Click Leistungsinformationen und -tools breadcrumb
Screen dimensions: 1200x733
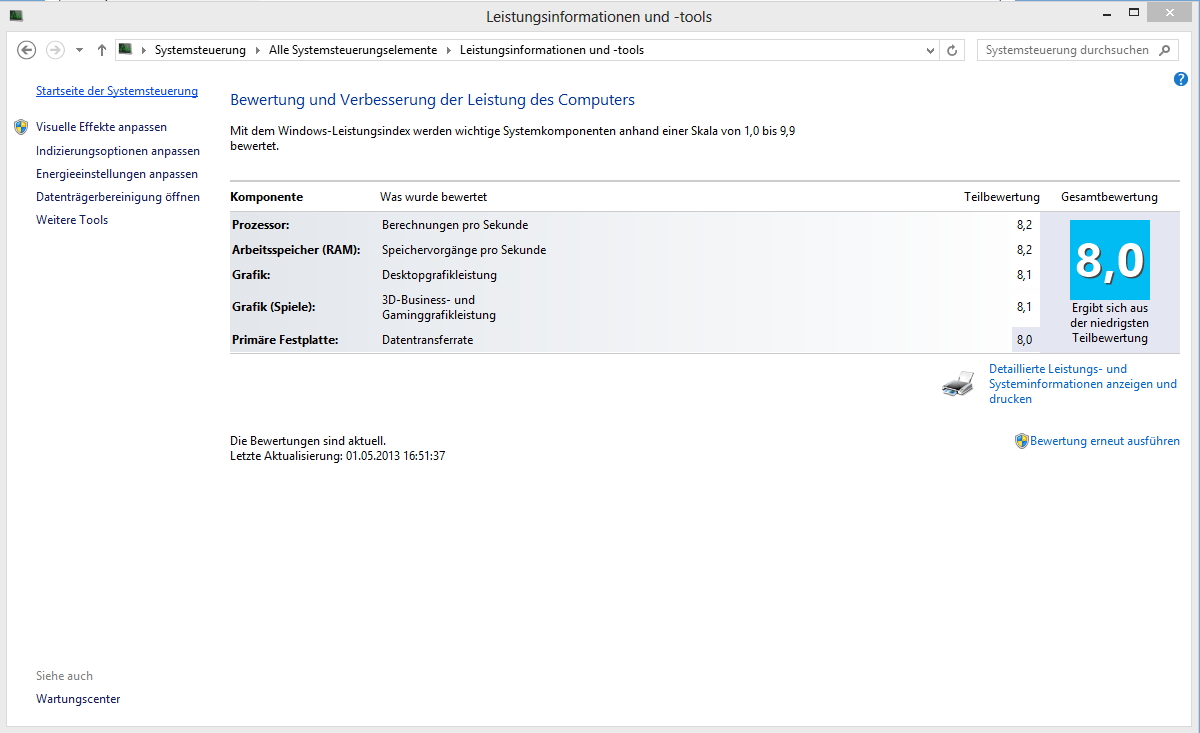click(552, 50)
